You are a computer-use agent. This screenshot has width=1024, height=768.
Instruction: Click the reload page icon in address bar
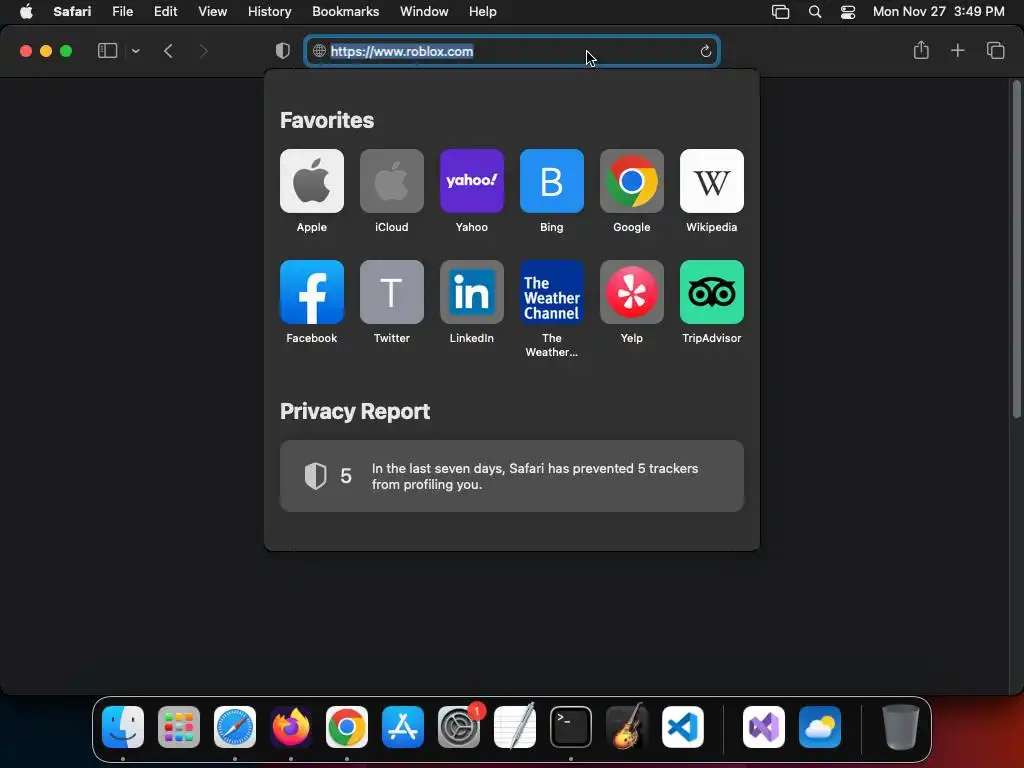click(x=705, y=51)
